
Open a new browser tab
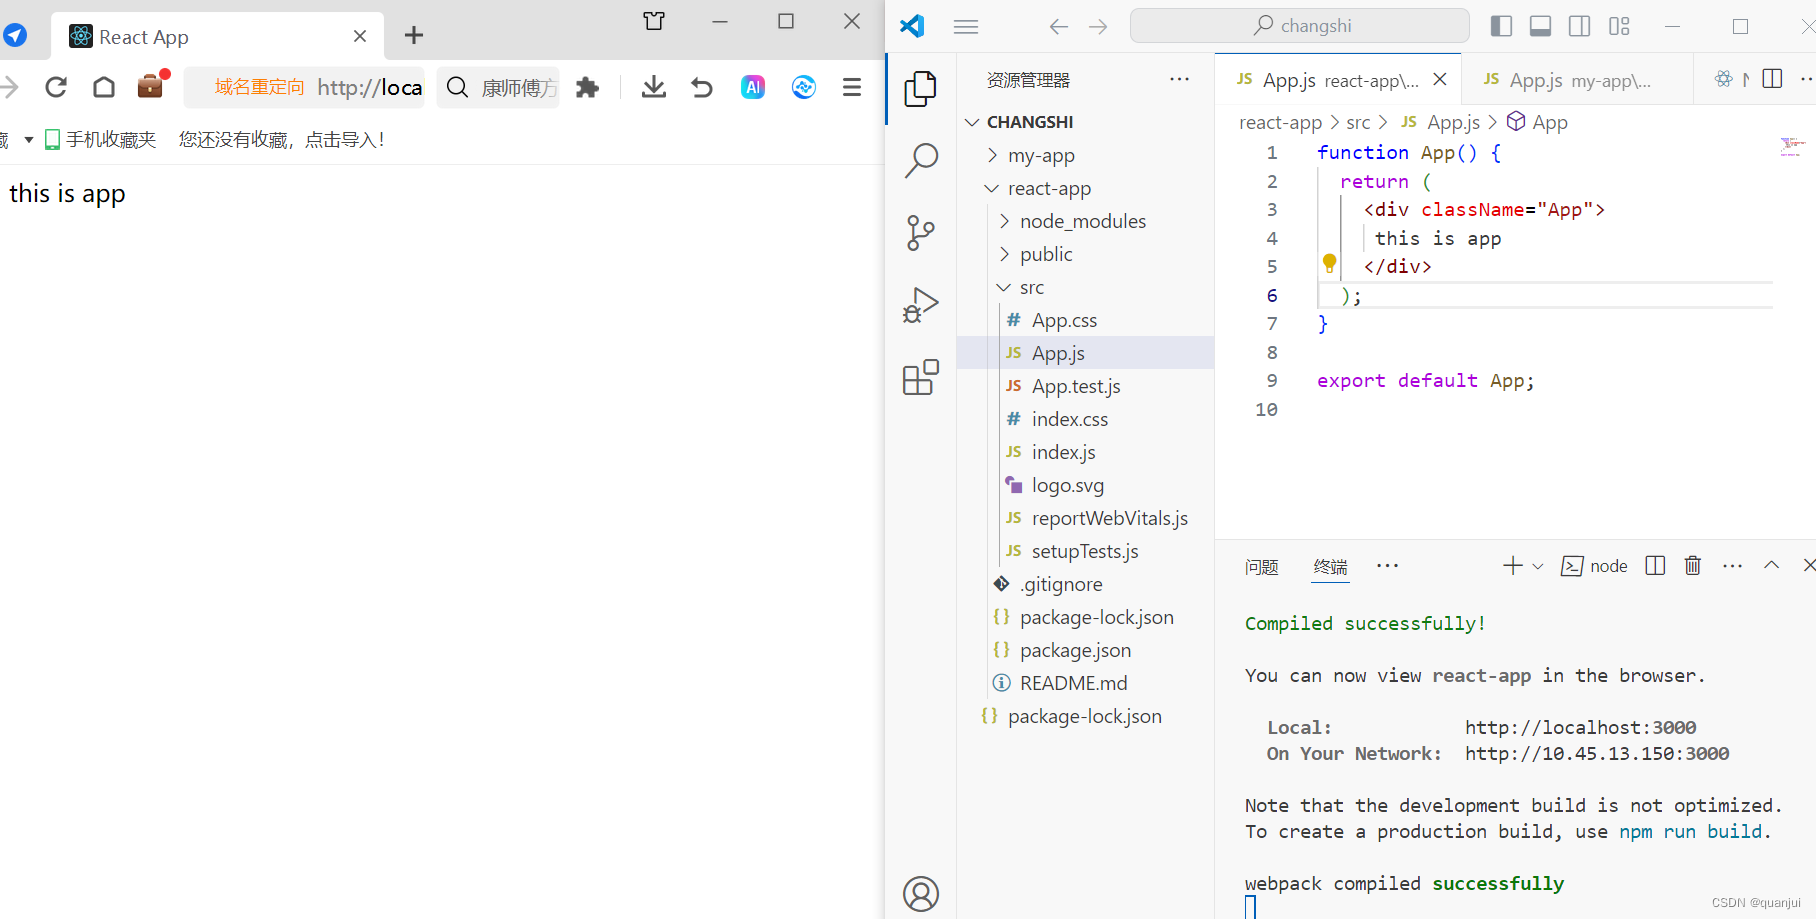click(414, 36)
